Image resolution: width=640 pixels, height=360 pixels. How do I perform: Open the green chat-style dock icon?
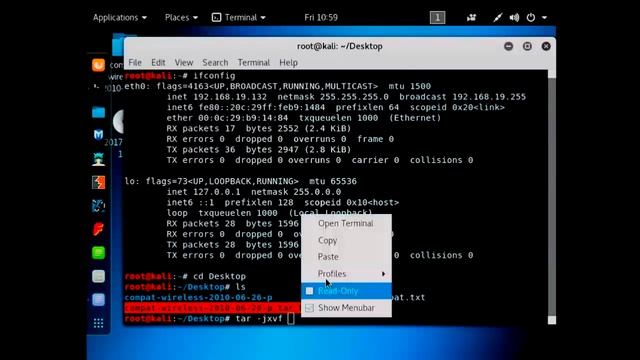coord(98,253)
